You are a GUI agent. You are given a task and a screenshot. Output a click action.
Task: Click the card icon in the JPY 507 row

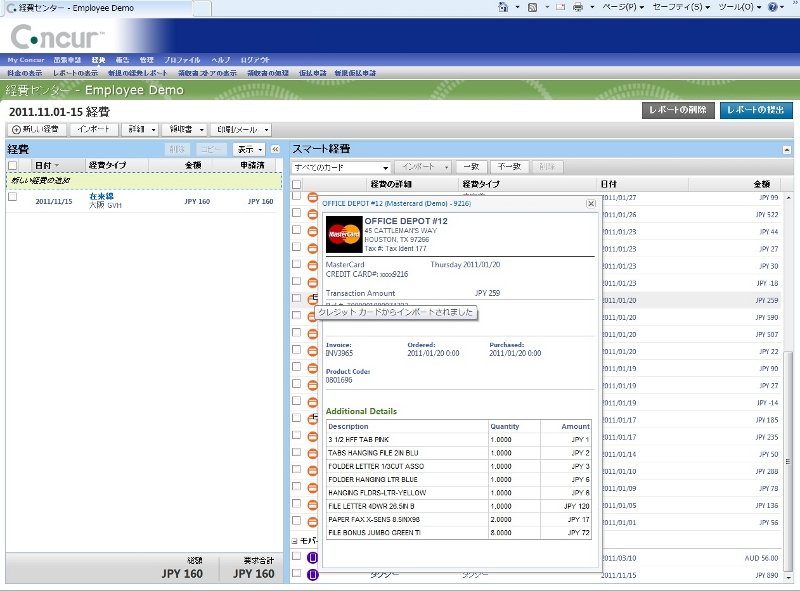click(x=313, y=334)
